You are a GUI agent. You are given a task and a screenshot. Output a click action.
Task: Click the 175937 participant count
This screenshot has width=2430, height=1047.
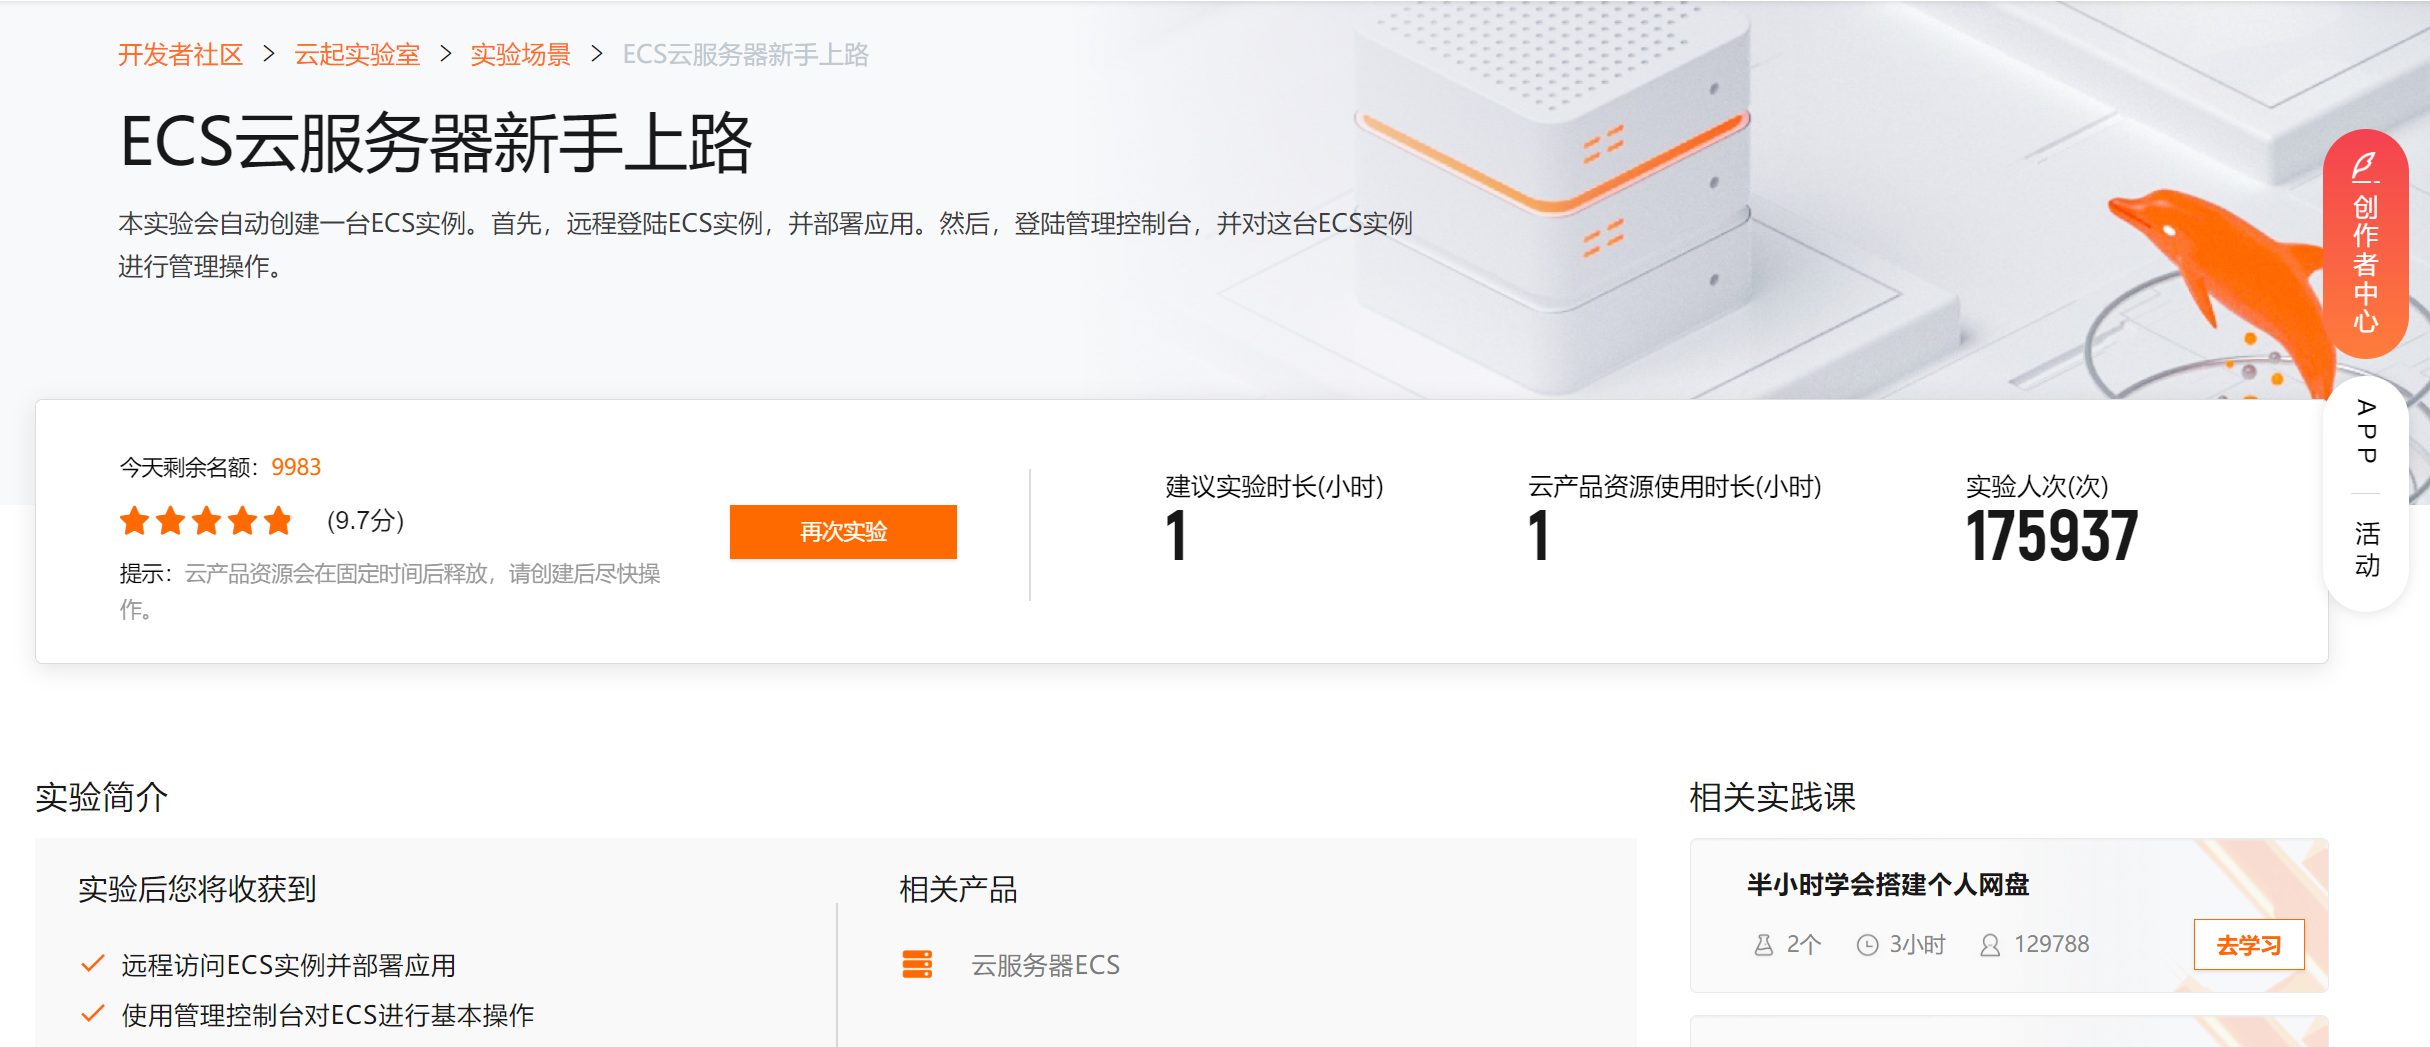point(2051,536)
